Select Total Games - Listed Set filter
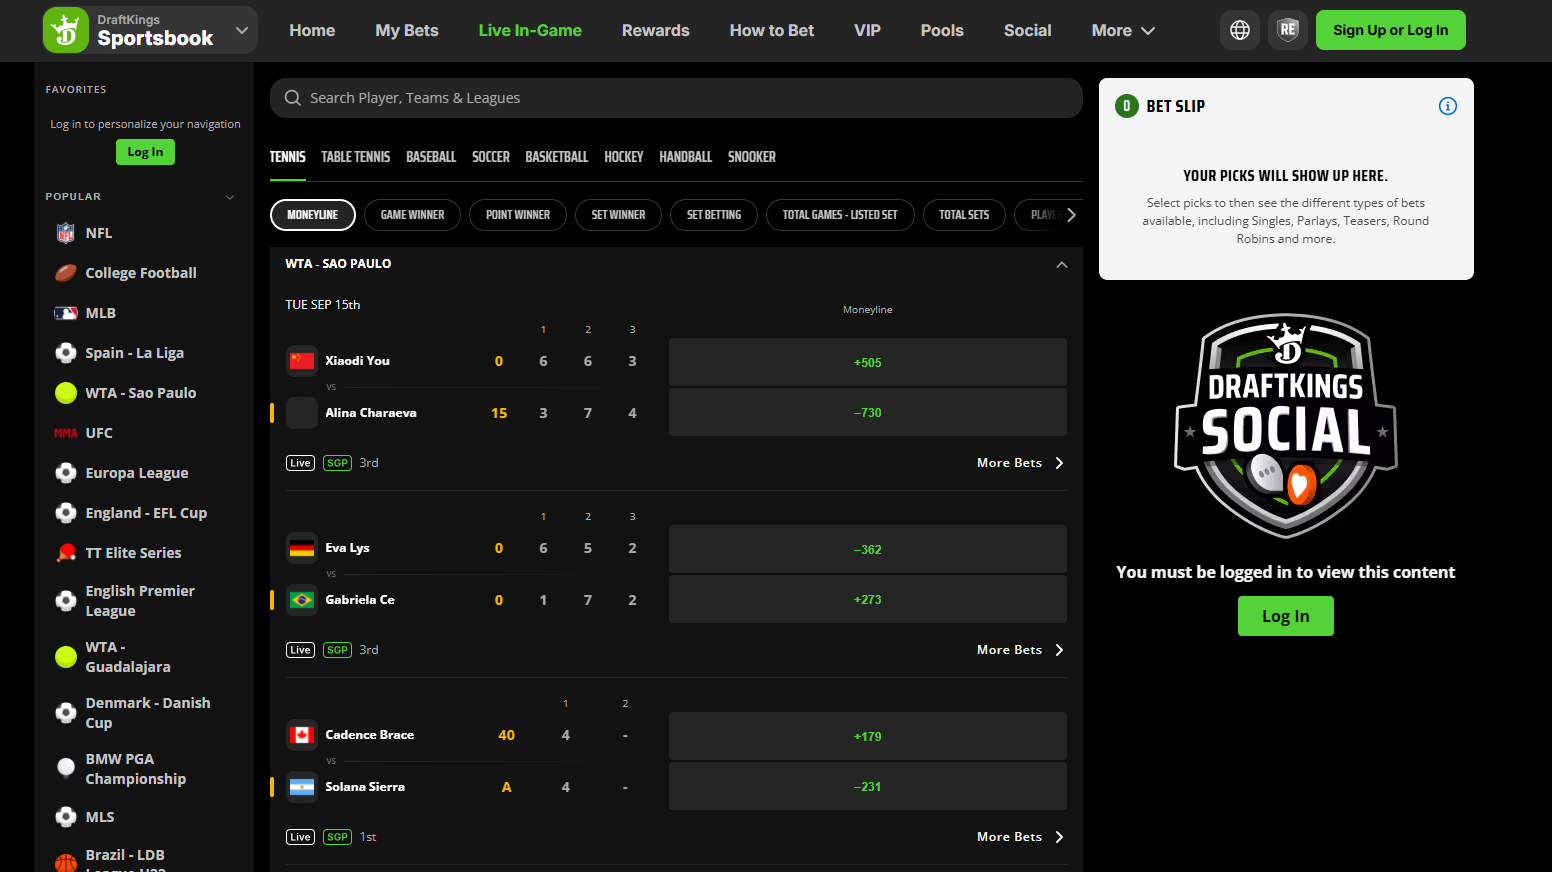Viewport: 1552px width, 872px height. (x=840, y=215)
